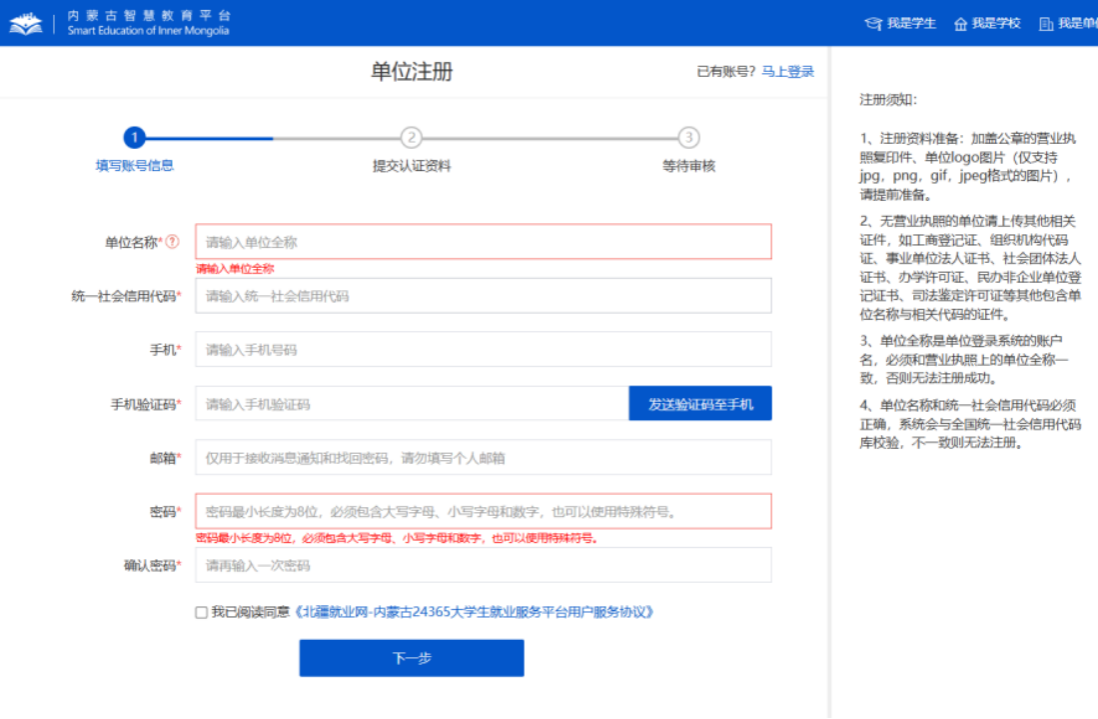Click the 马上登录 link
1098x719 pixels.
point(787,71)
